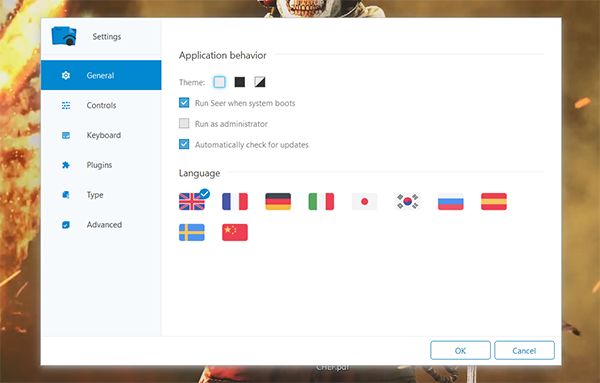Select the United Kingdom flag language
The height and width of the screenshot is (383, 600).
click(x=192, y=202)
